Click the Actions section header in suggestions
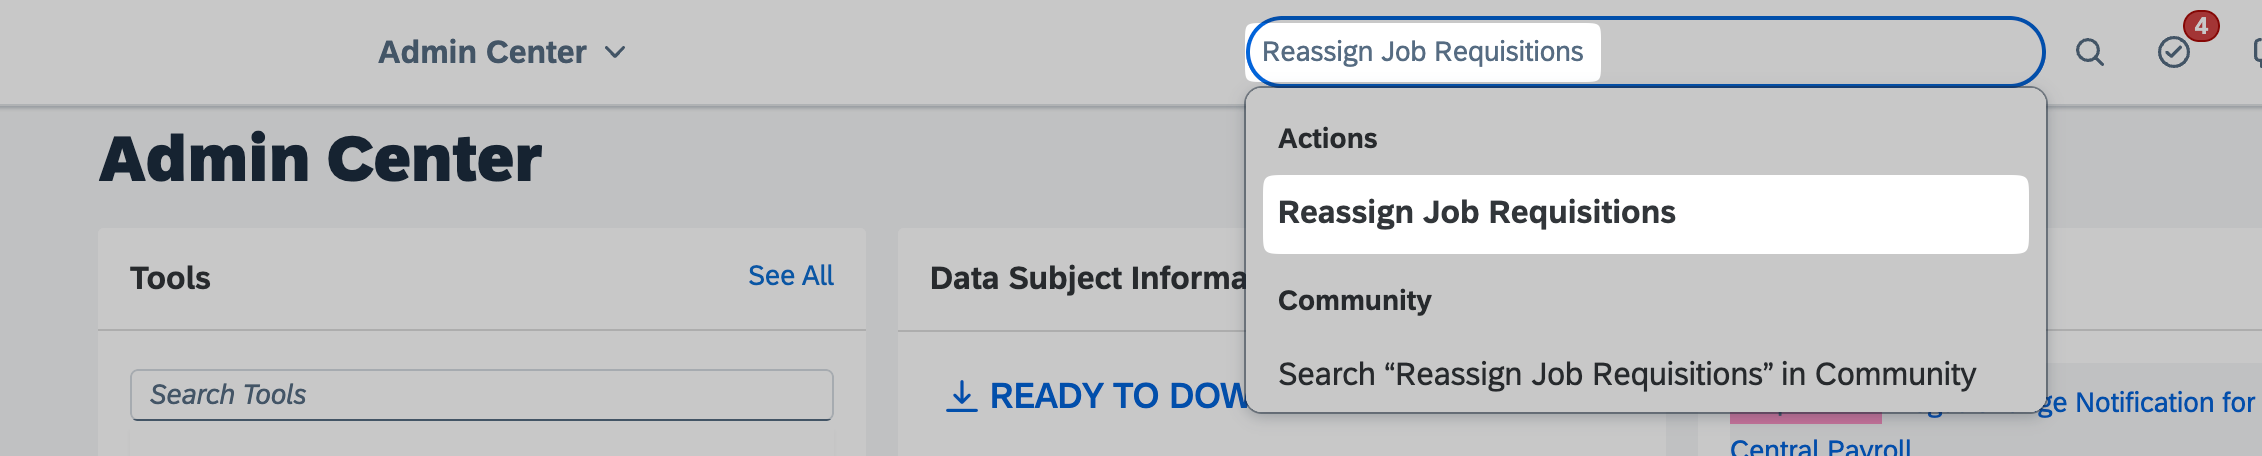 1327,138
